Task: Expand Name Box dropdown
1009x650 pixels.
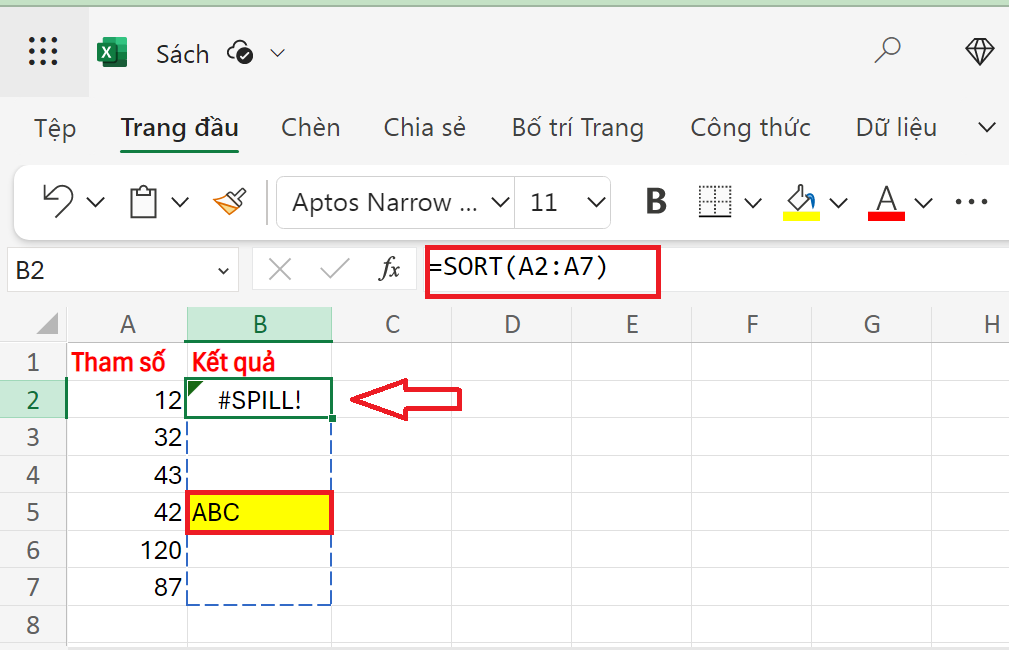Action: tap(223, 271)
